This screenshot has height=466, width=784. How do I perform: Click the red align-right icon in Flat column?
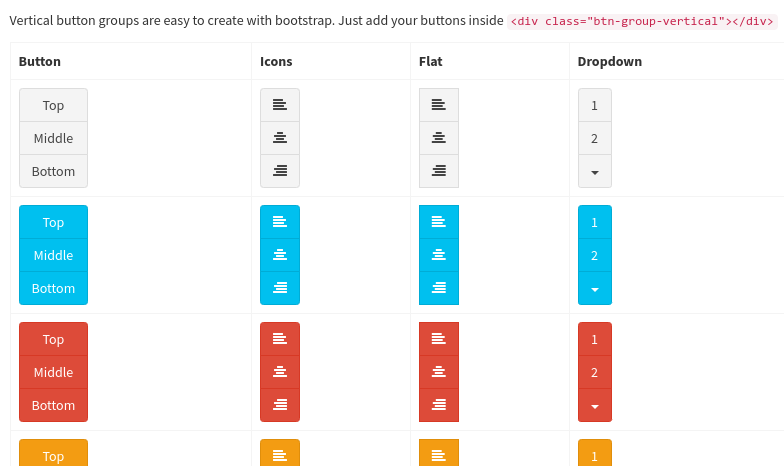438,405
